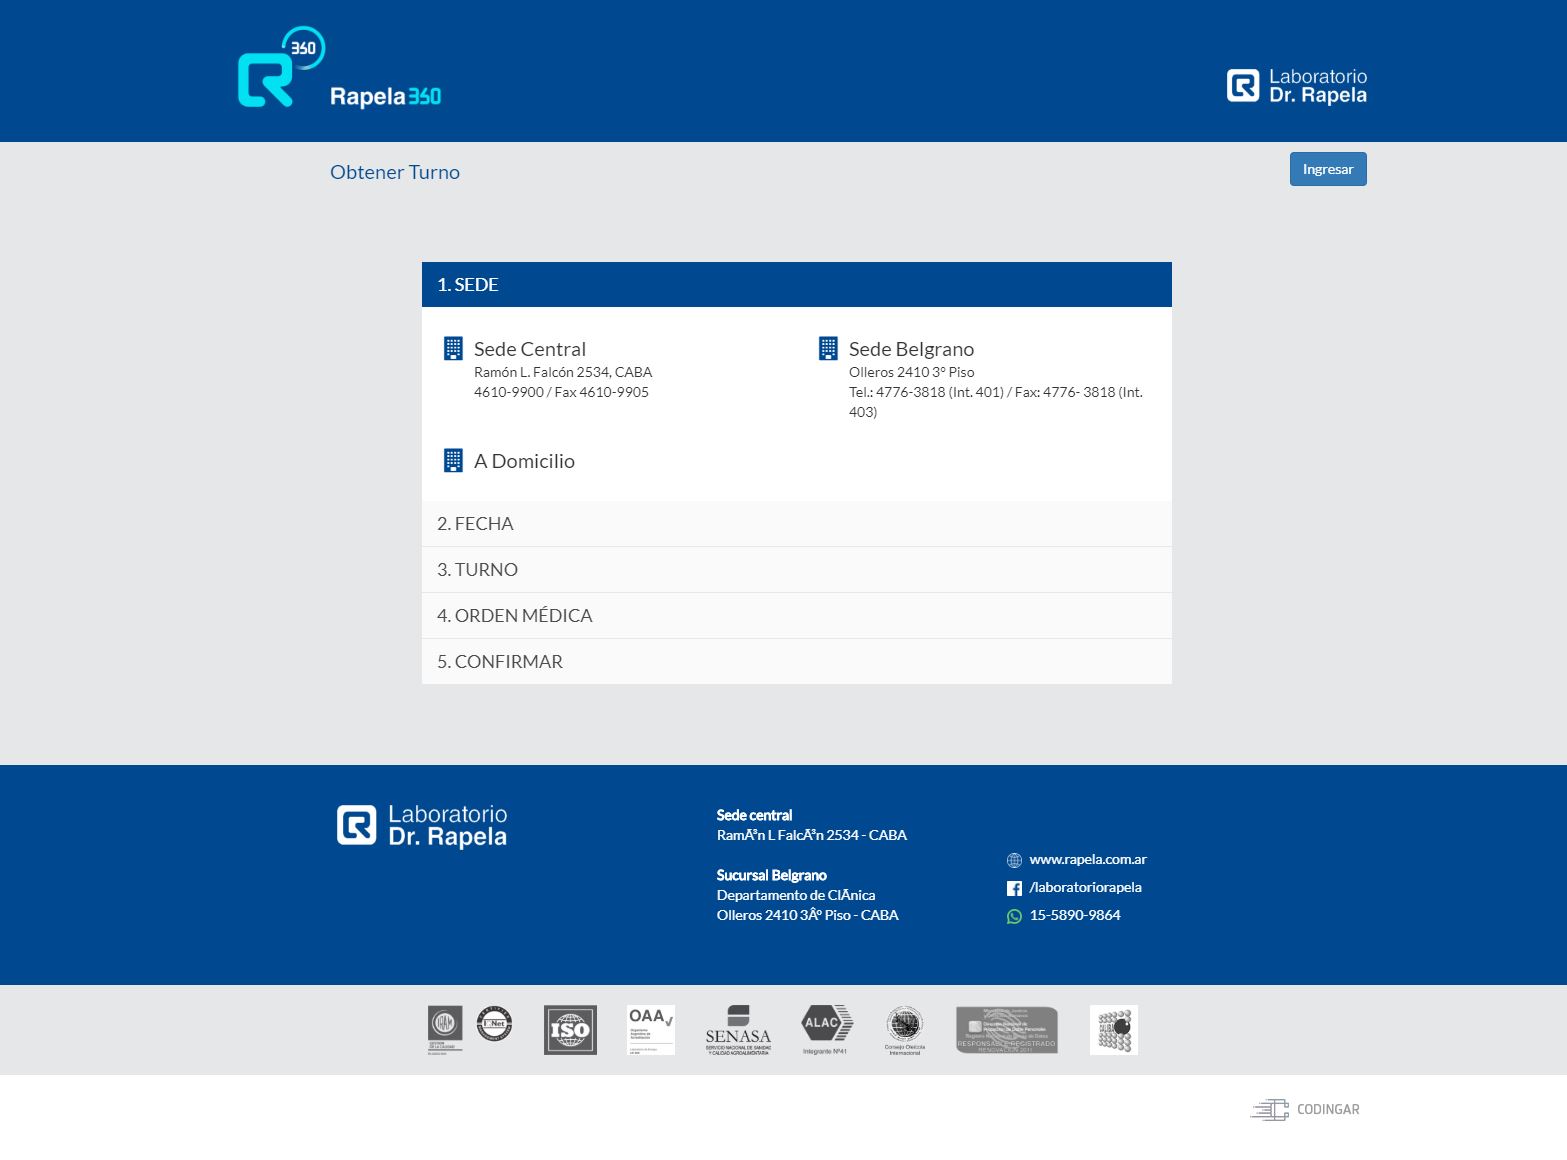Expand the 5. CONFIRMAR step

tap(797, 662)
